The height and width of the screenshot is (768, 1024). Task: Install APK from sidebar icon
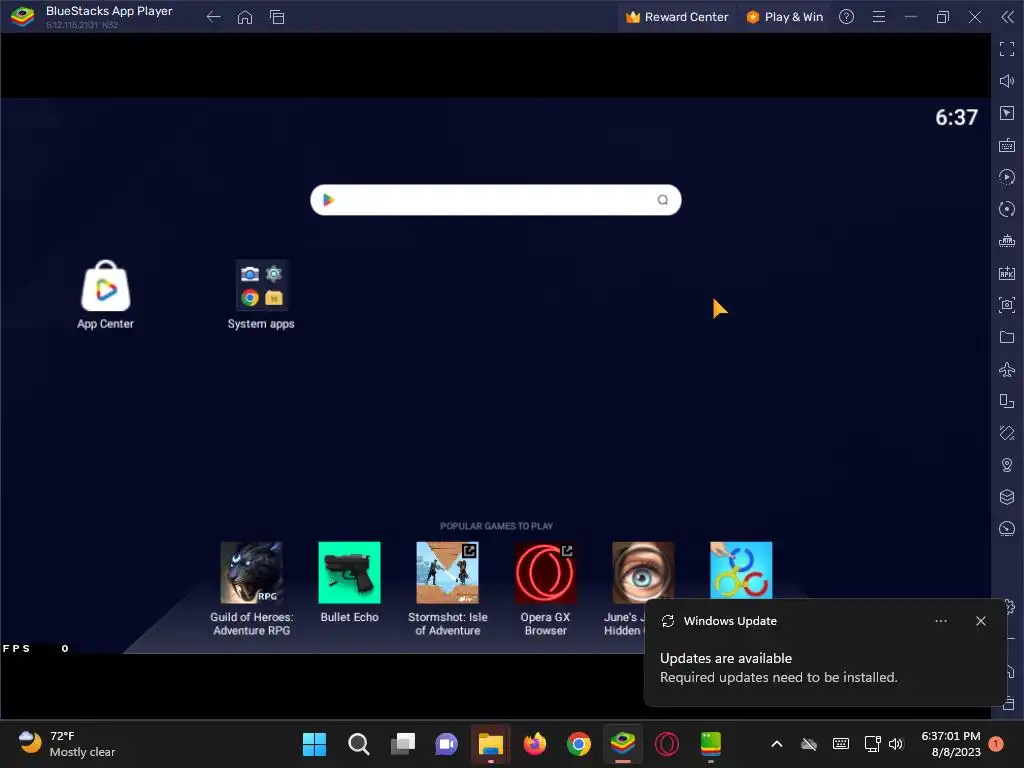click(1007, 273)
